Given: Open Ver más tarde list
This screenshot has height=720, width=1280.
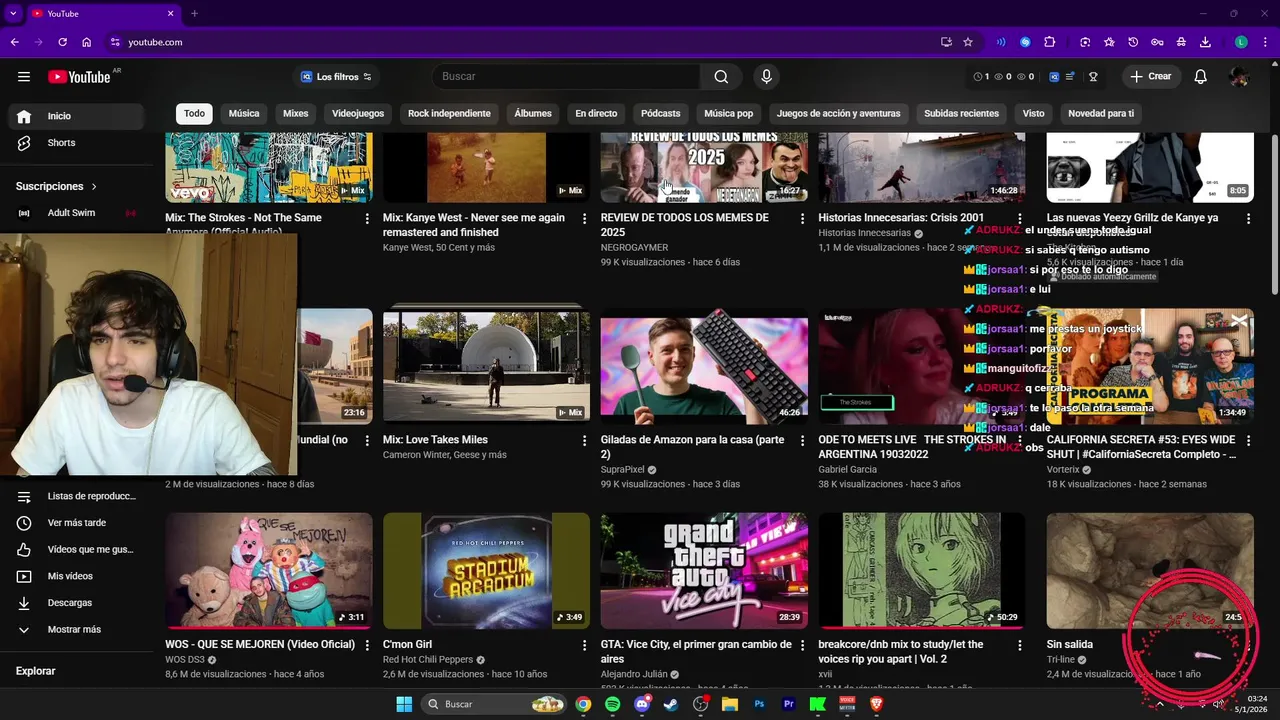Looking at the screenshot, I should coord(76,523).
